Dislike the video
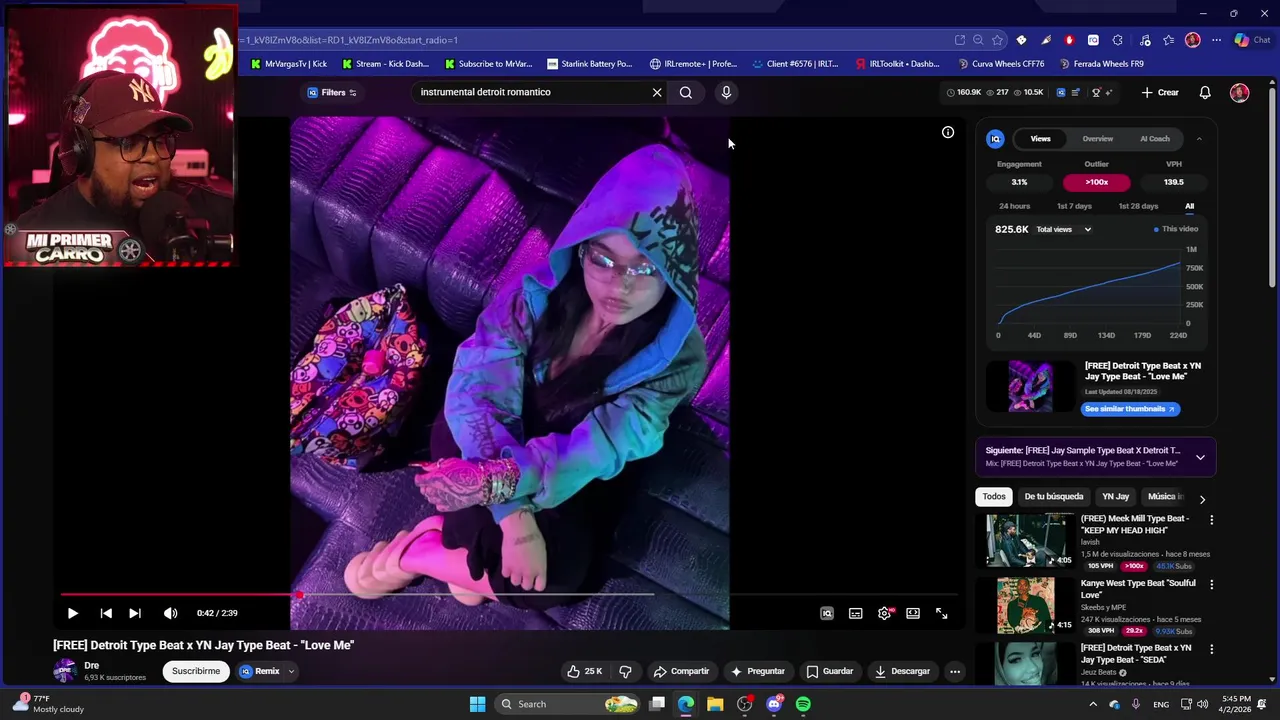The image size is (1280, 720). [625, 671]
